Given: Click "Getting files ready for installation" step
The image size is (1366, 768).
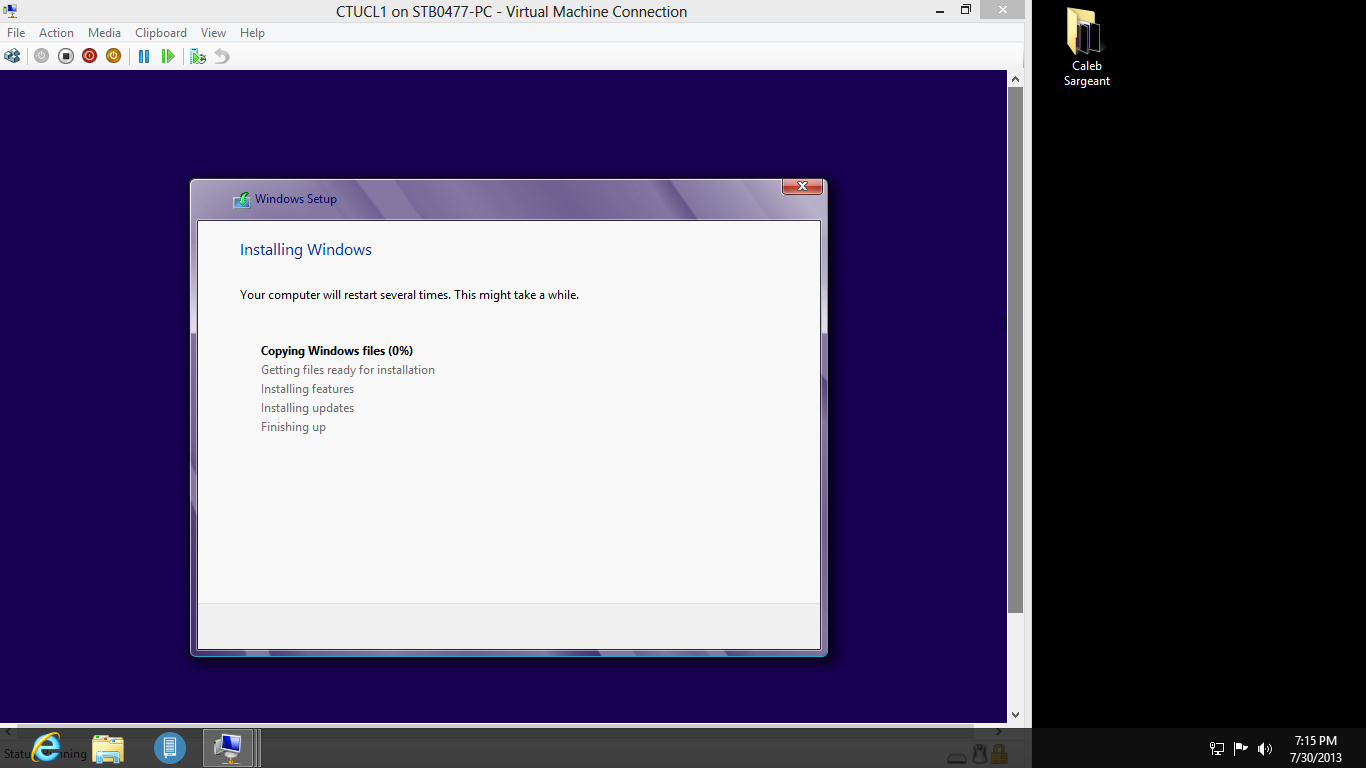Looking at the screenshot, I should tap(348, 370).
